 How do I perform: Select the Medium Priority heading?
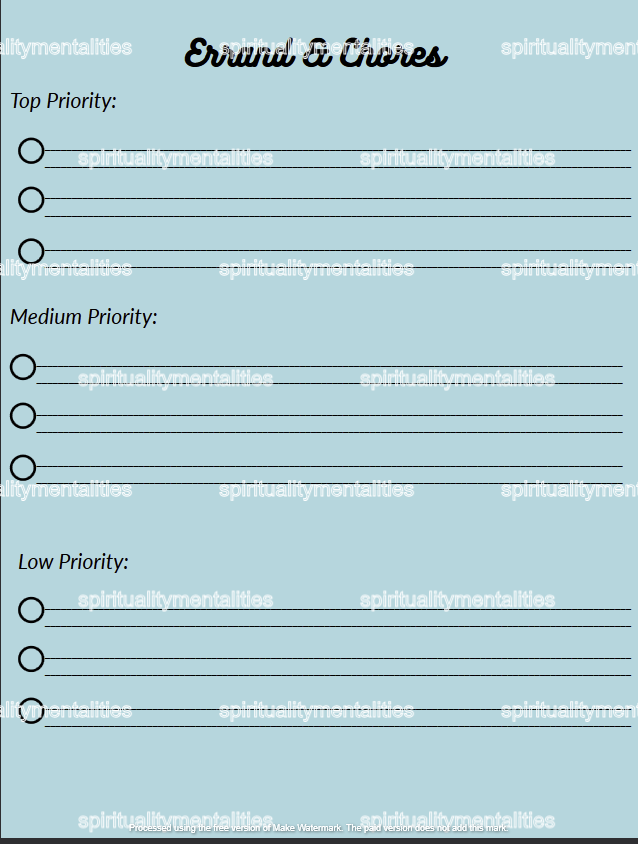(84, 317)
